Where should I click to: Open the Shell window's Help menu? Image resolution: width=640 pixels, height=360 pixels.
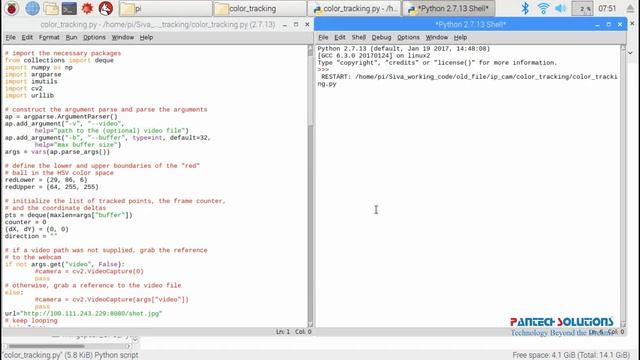click(460, 37)
